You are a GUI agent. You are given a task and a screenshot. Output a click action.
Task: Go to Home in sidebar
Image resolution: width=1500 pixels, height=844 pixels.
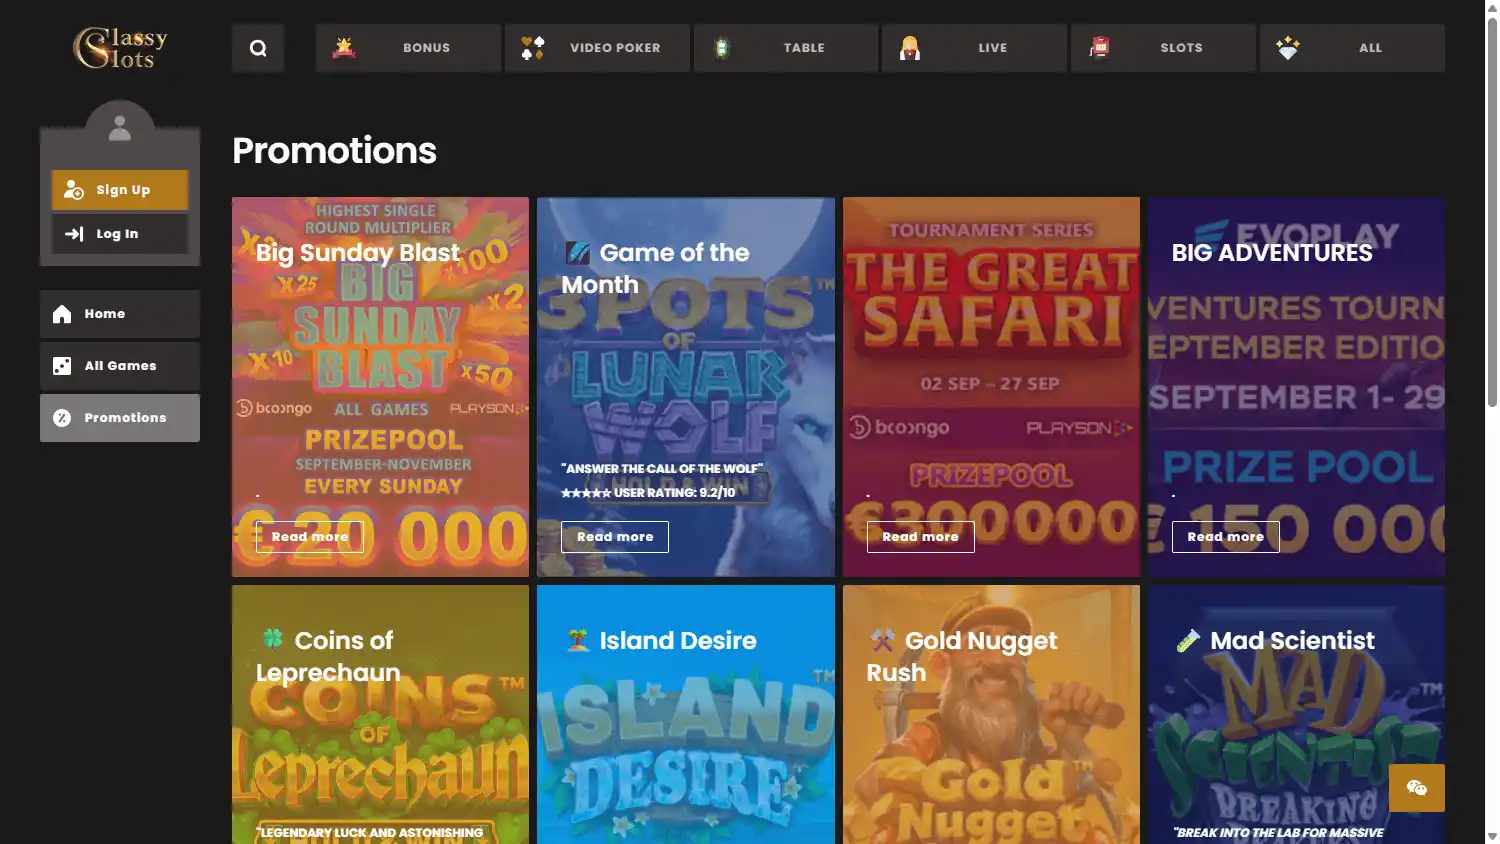120,314
